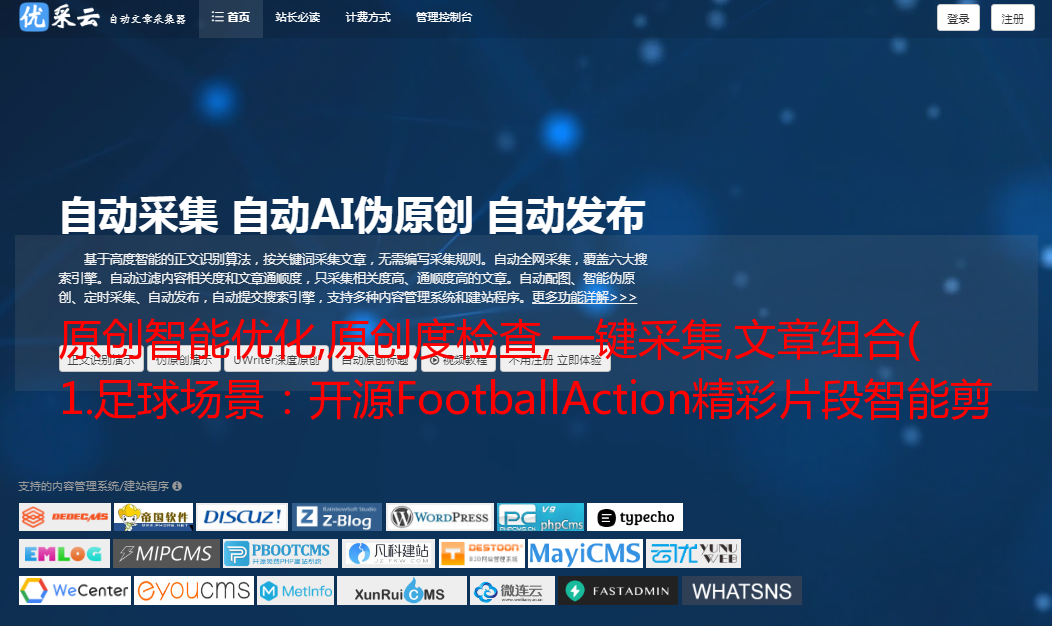Click the 注册 button
This screenshot has width=1052, height=626.
1012,17
